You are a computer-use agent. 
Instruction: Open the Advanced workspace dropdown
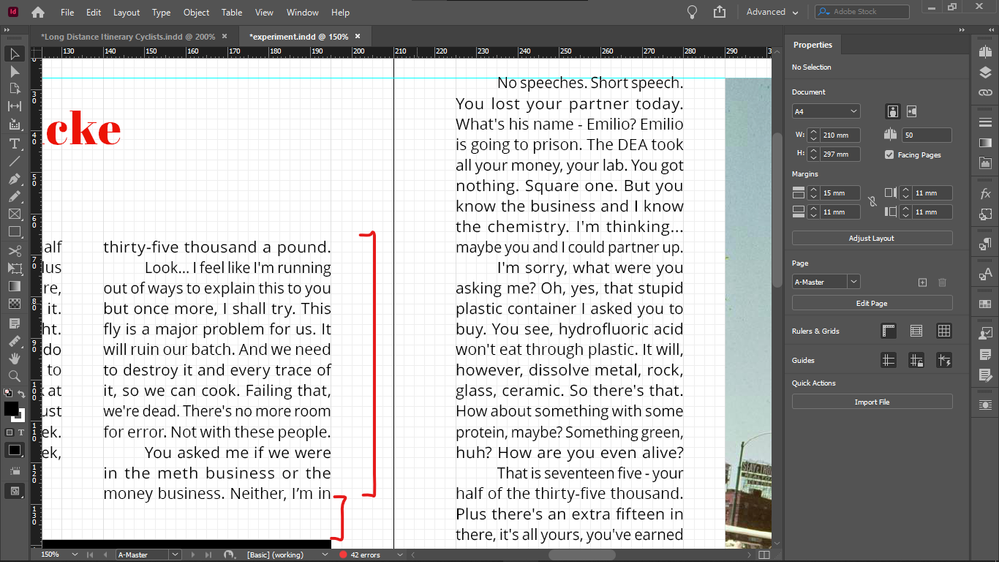[772, 12]
